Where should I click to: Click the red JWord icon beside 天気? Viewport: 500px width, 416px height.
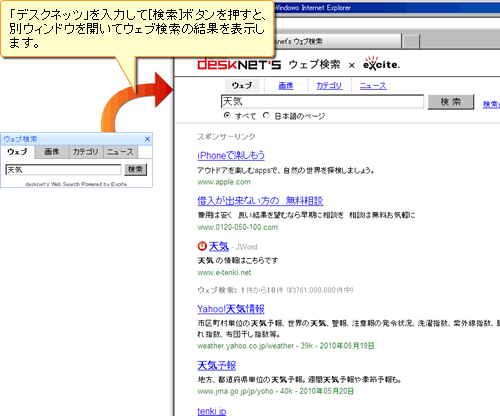202,246
